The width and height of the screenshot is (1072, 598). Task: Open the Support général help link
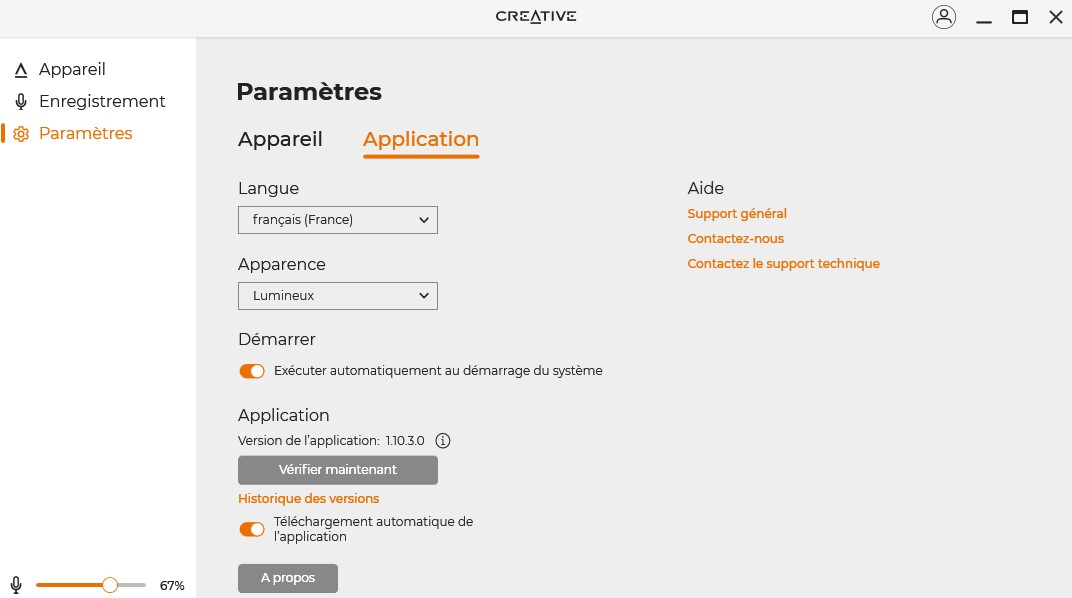click(x=737, y=214)
